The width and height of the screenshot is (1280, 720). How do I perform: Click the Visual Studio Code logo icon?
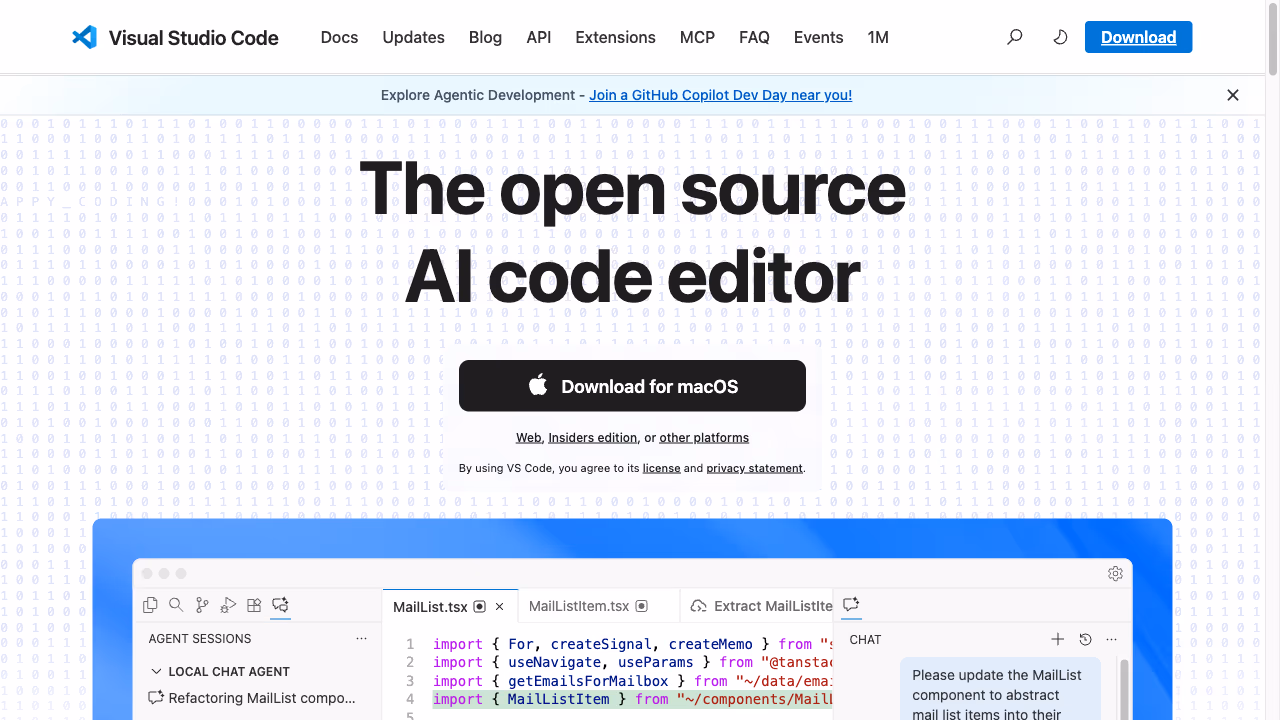pos(84,37)
